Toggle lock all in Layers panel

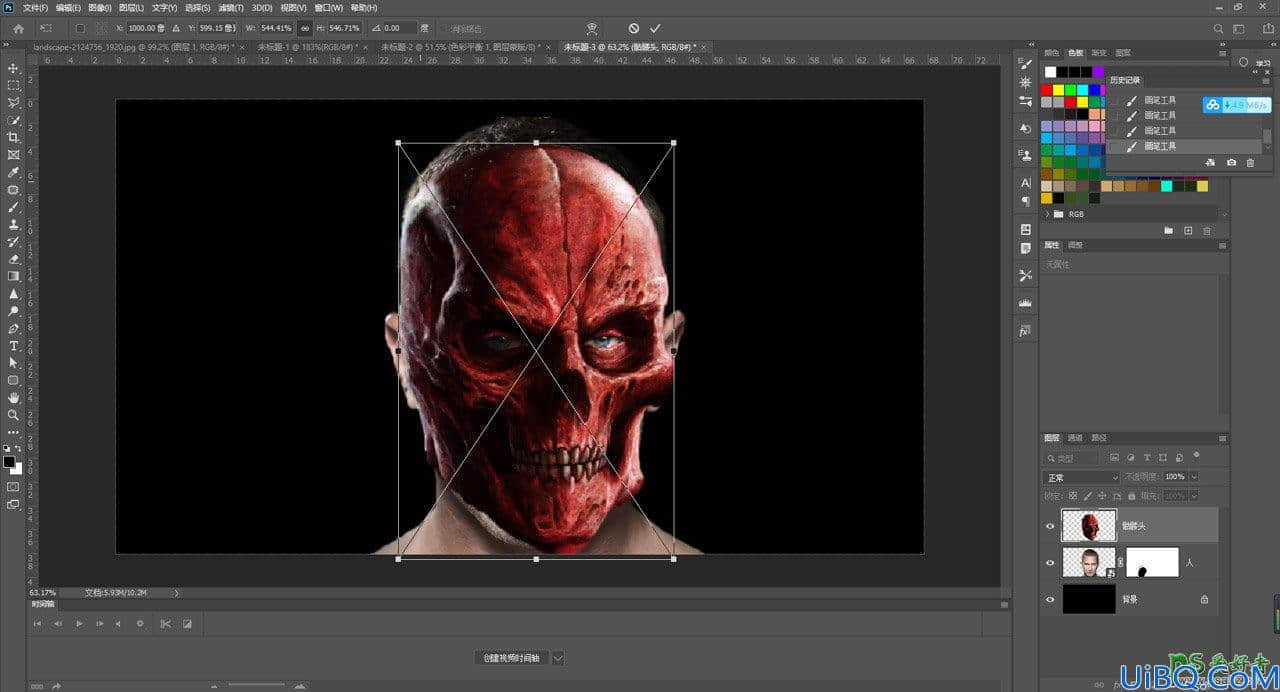(1131, 496)
